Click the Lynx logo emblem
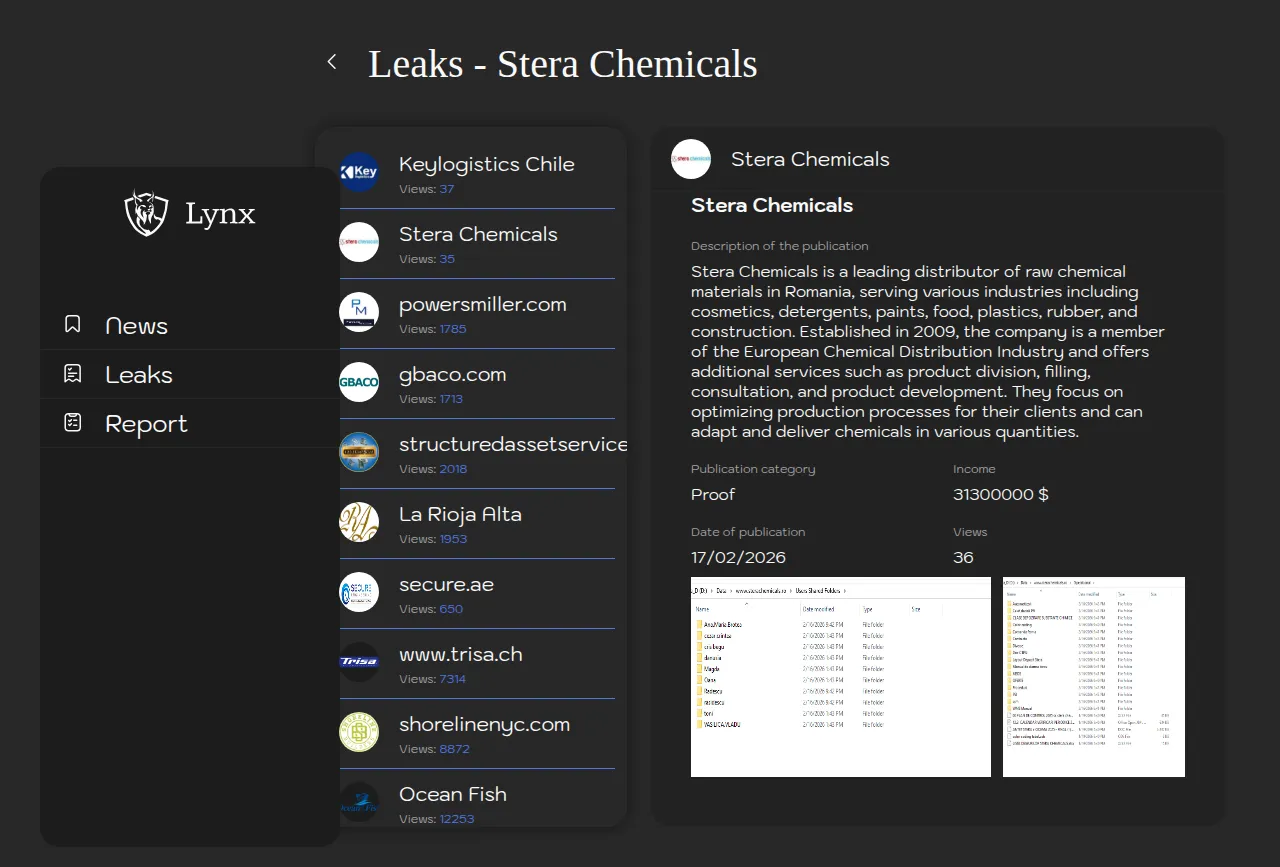Image resolution: width=1280 pixels, height=867 pixels. [x=146, y=213]
